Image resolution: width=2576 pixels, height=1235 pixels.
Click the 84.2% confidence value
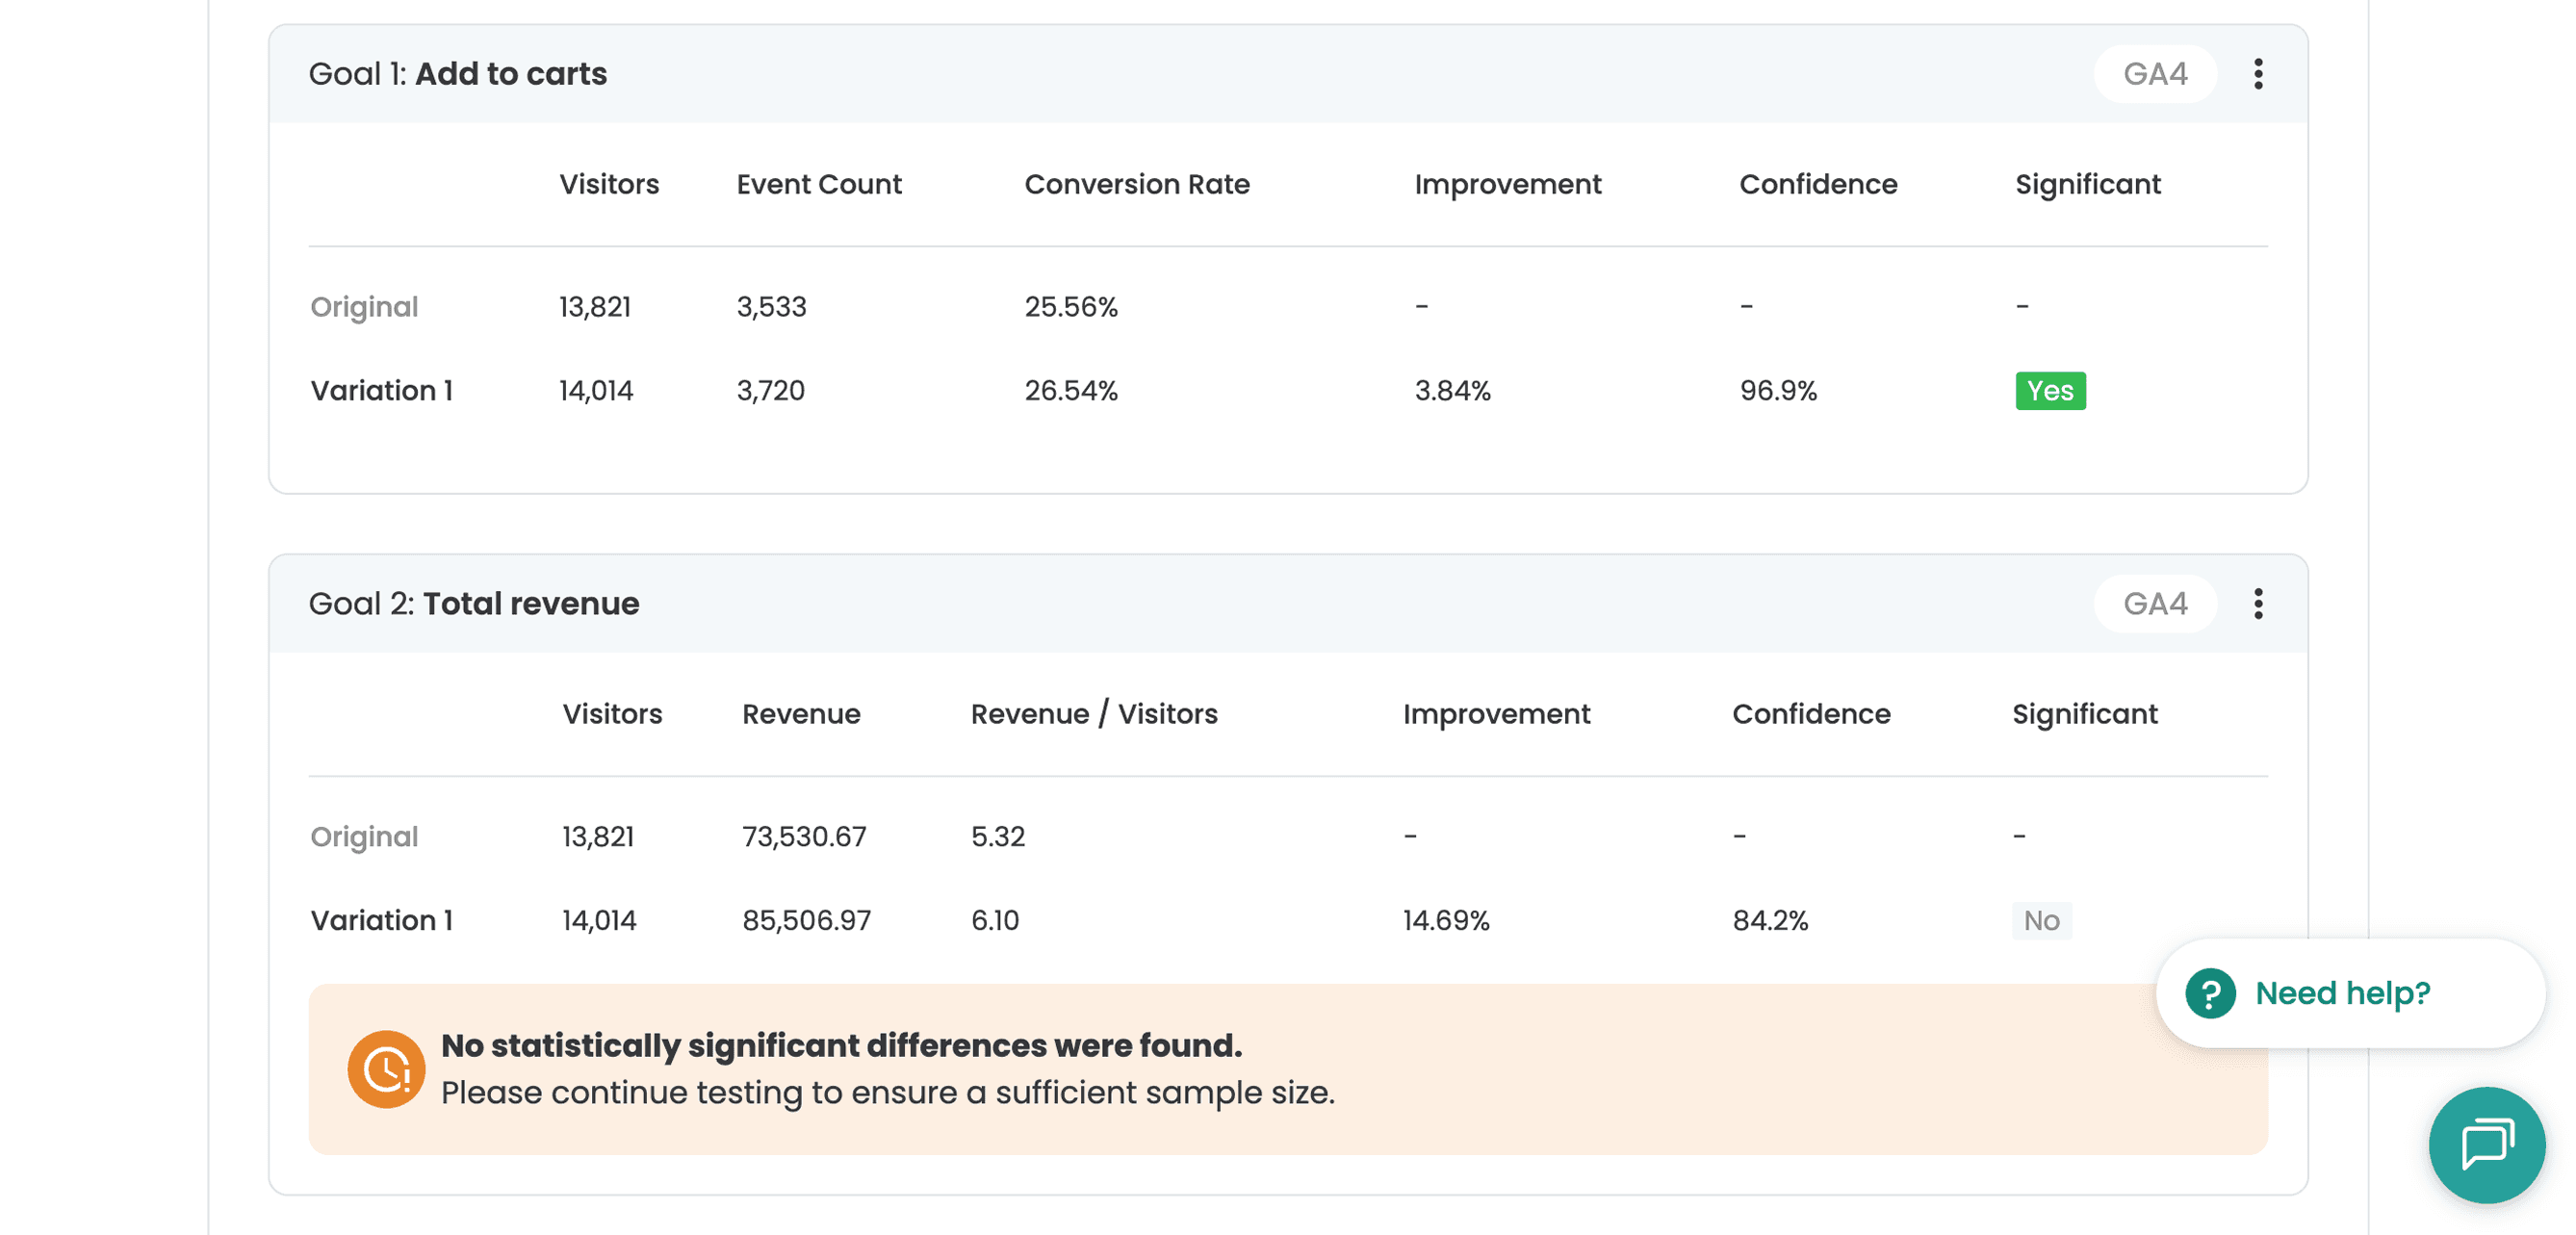click(1770, 921)
